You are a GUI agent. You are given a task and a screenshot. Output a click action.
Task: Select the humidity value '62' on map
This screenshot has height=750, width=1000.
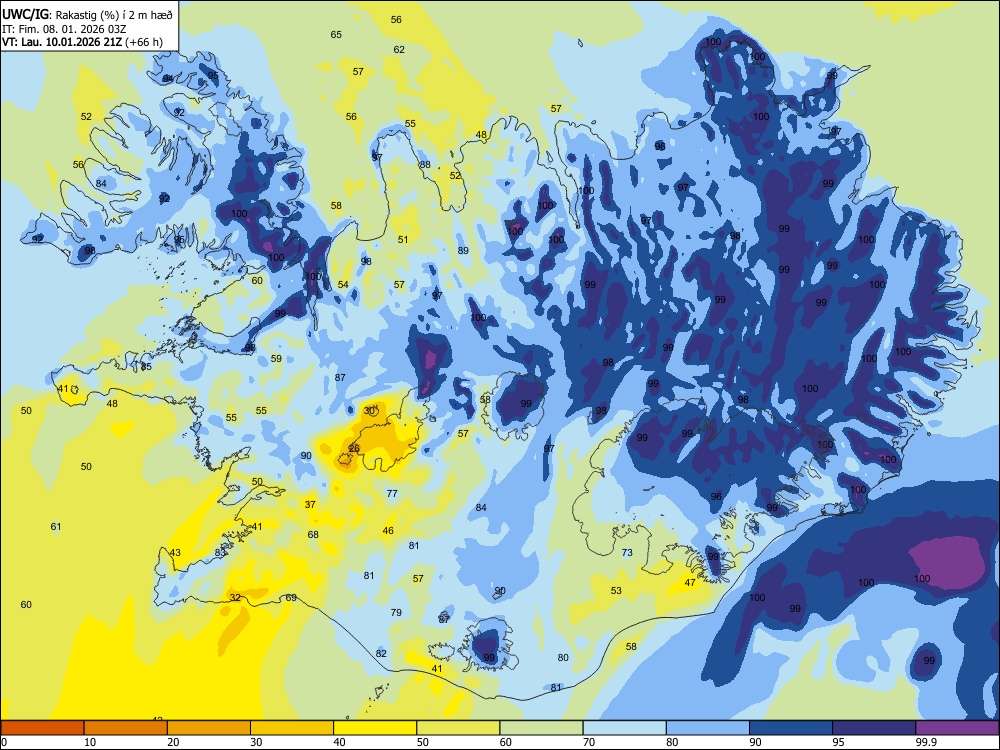[x=399, y=49]
